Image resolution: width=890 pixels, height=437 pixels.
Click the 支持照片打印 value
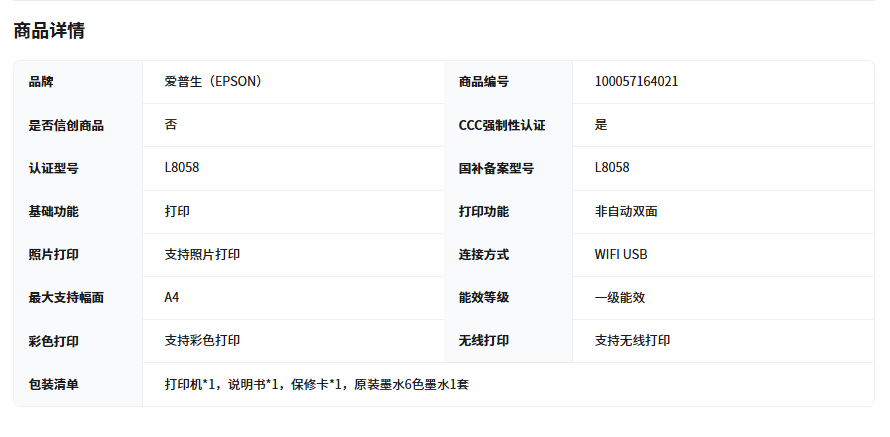coord(202,254)
